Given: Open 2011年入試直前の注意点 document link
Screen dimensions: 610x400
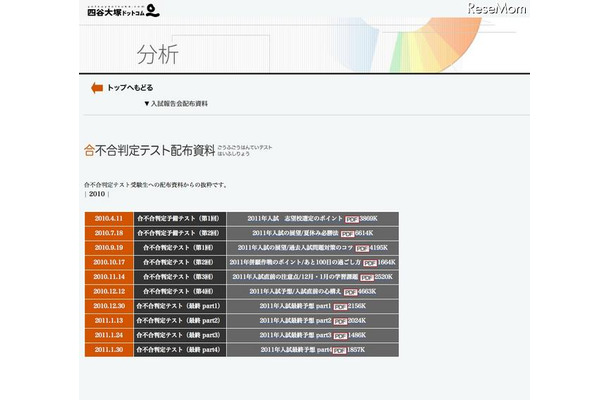Looking at the screenshot, I should click(295, 277).
